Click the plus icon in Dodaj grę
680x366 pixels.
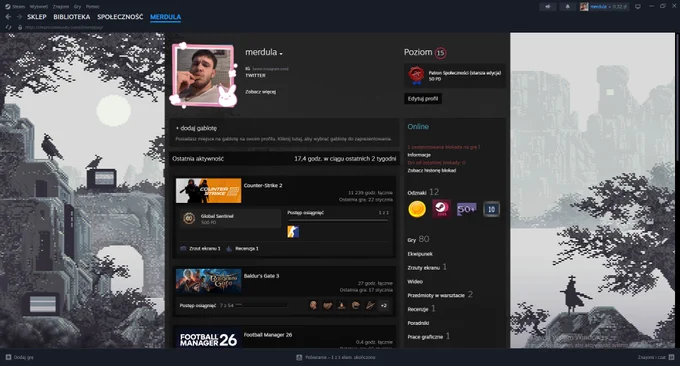8,357
